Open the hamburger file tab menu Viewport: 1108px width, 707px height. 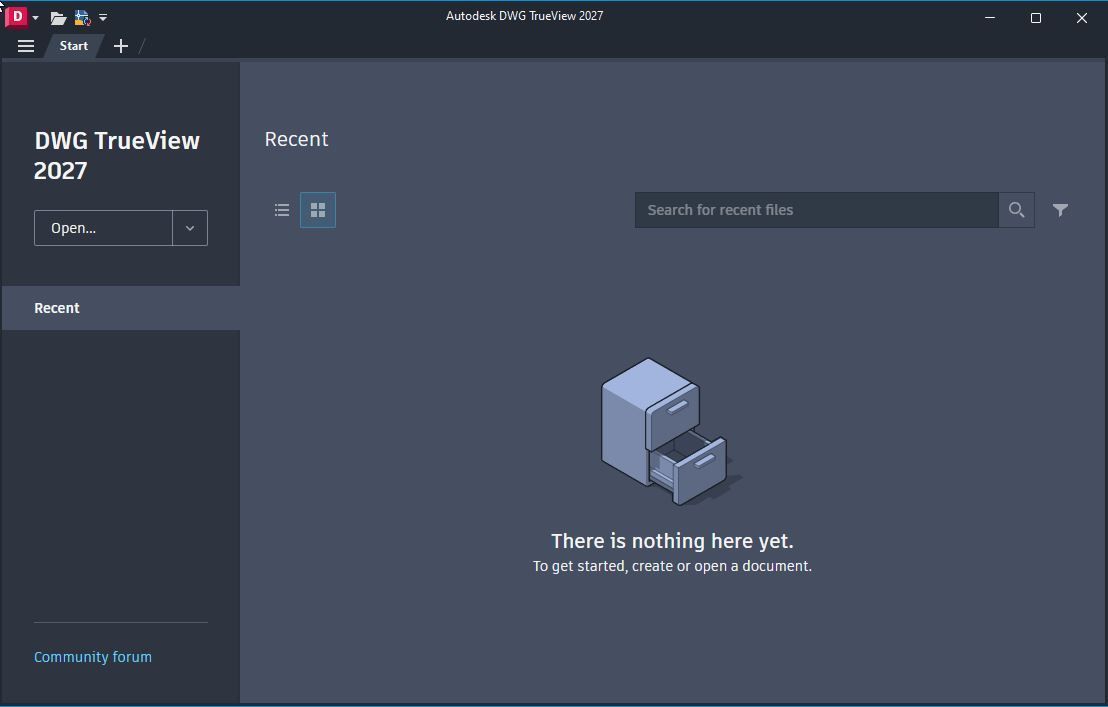click(x=26, y=46)
